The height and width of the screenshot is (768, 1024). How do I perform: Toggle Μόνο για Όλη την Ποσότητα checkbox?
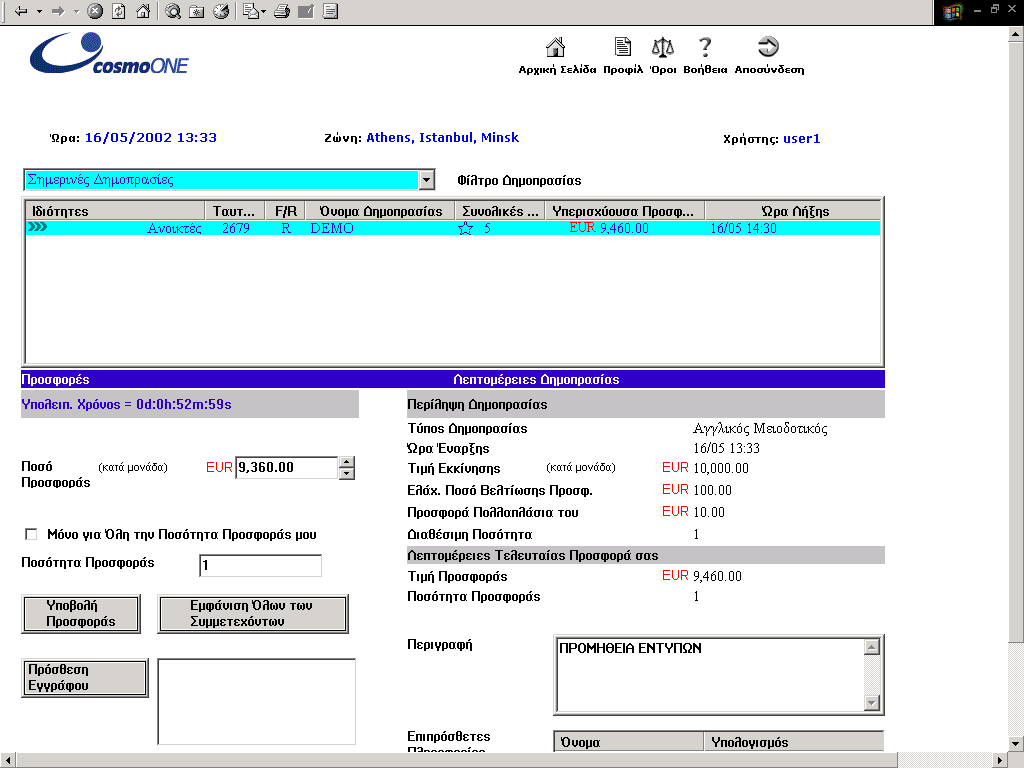coord(31,534)
